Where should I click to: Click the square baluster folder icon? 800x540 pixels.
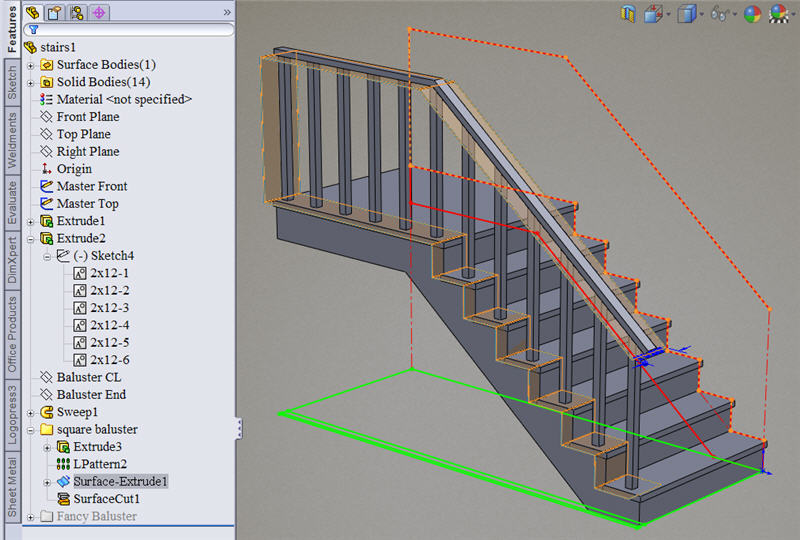(46, 429)
